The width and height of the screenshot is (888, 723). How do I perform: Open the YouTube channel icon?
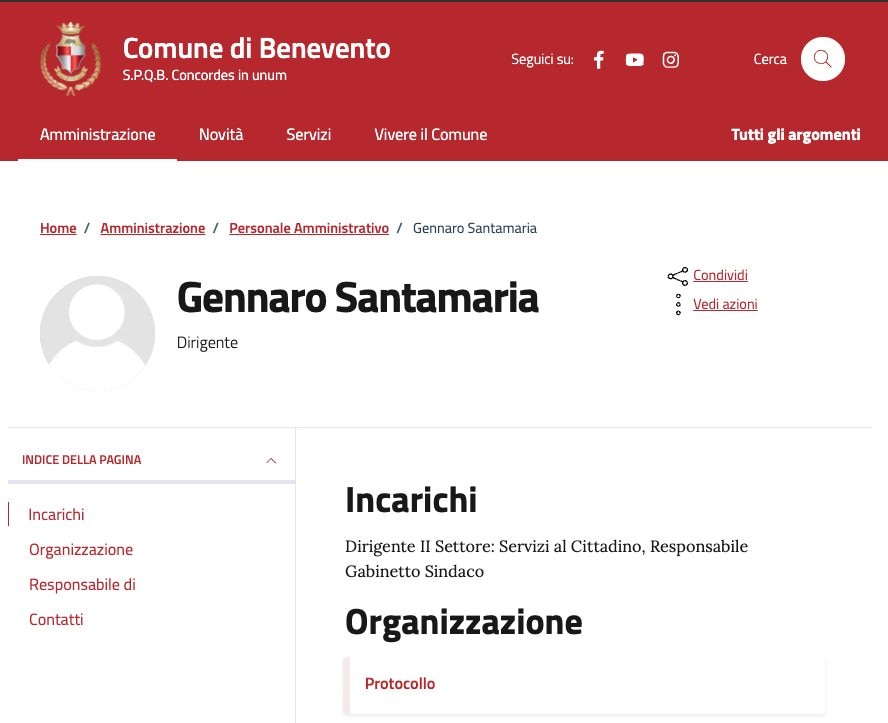[x=635, y=60]
